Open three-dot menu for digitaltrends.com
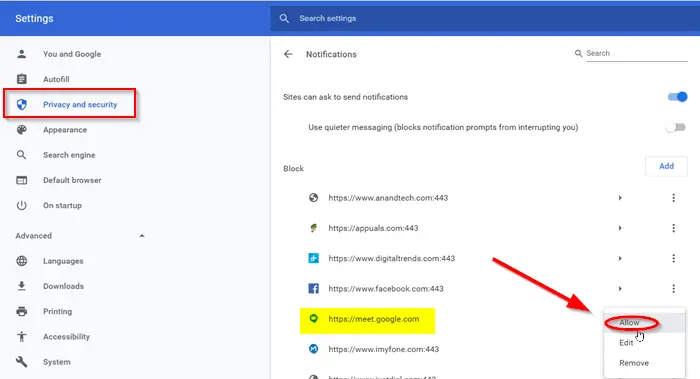Viewport: 700px width, 379px height. point(673,258)
